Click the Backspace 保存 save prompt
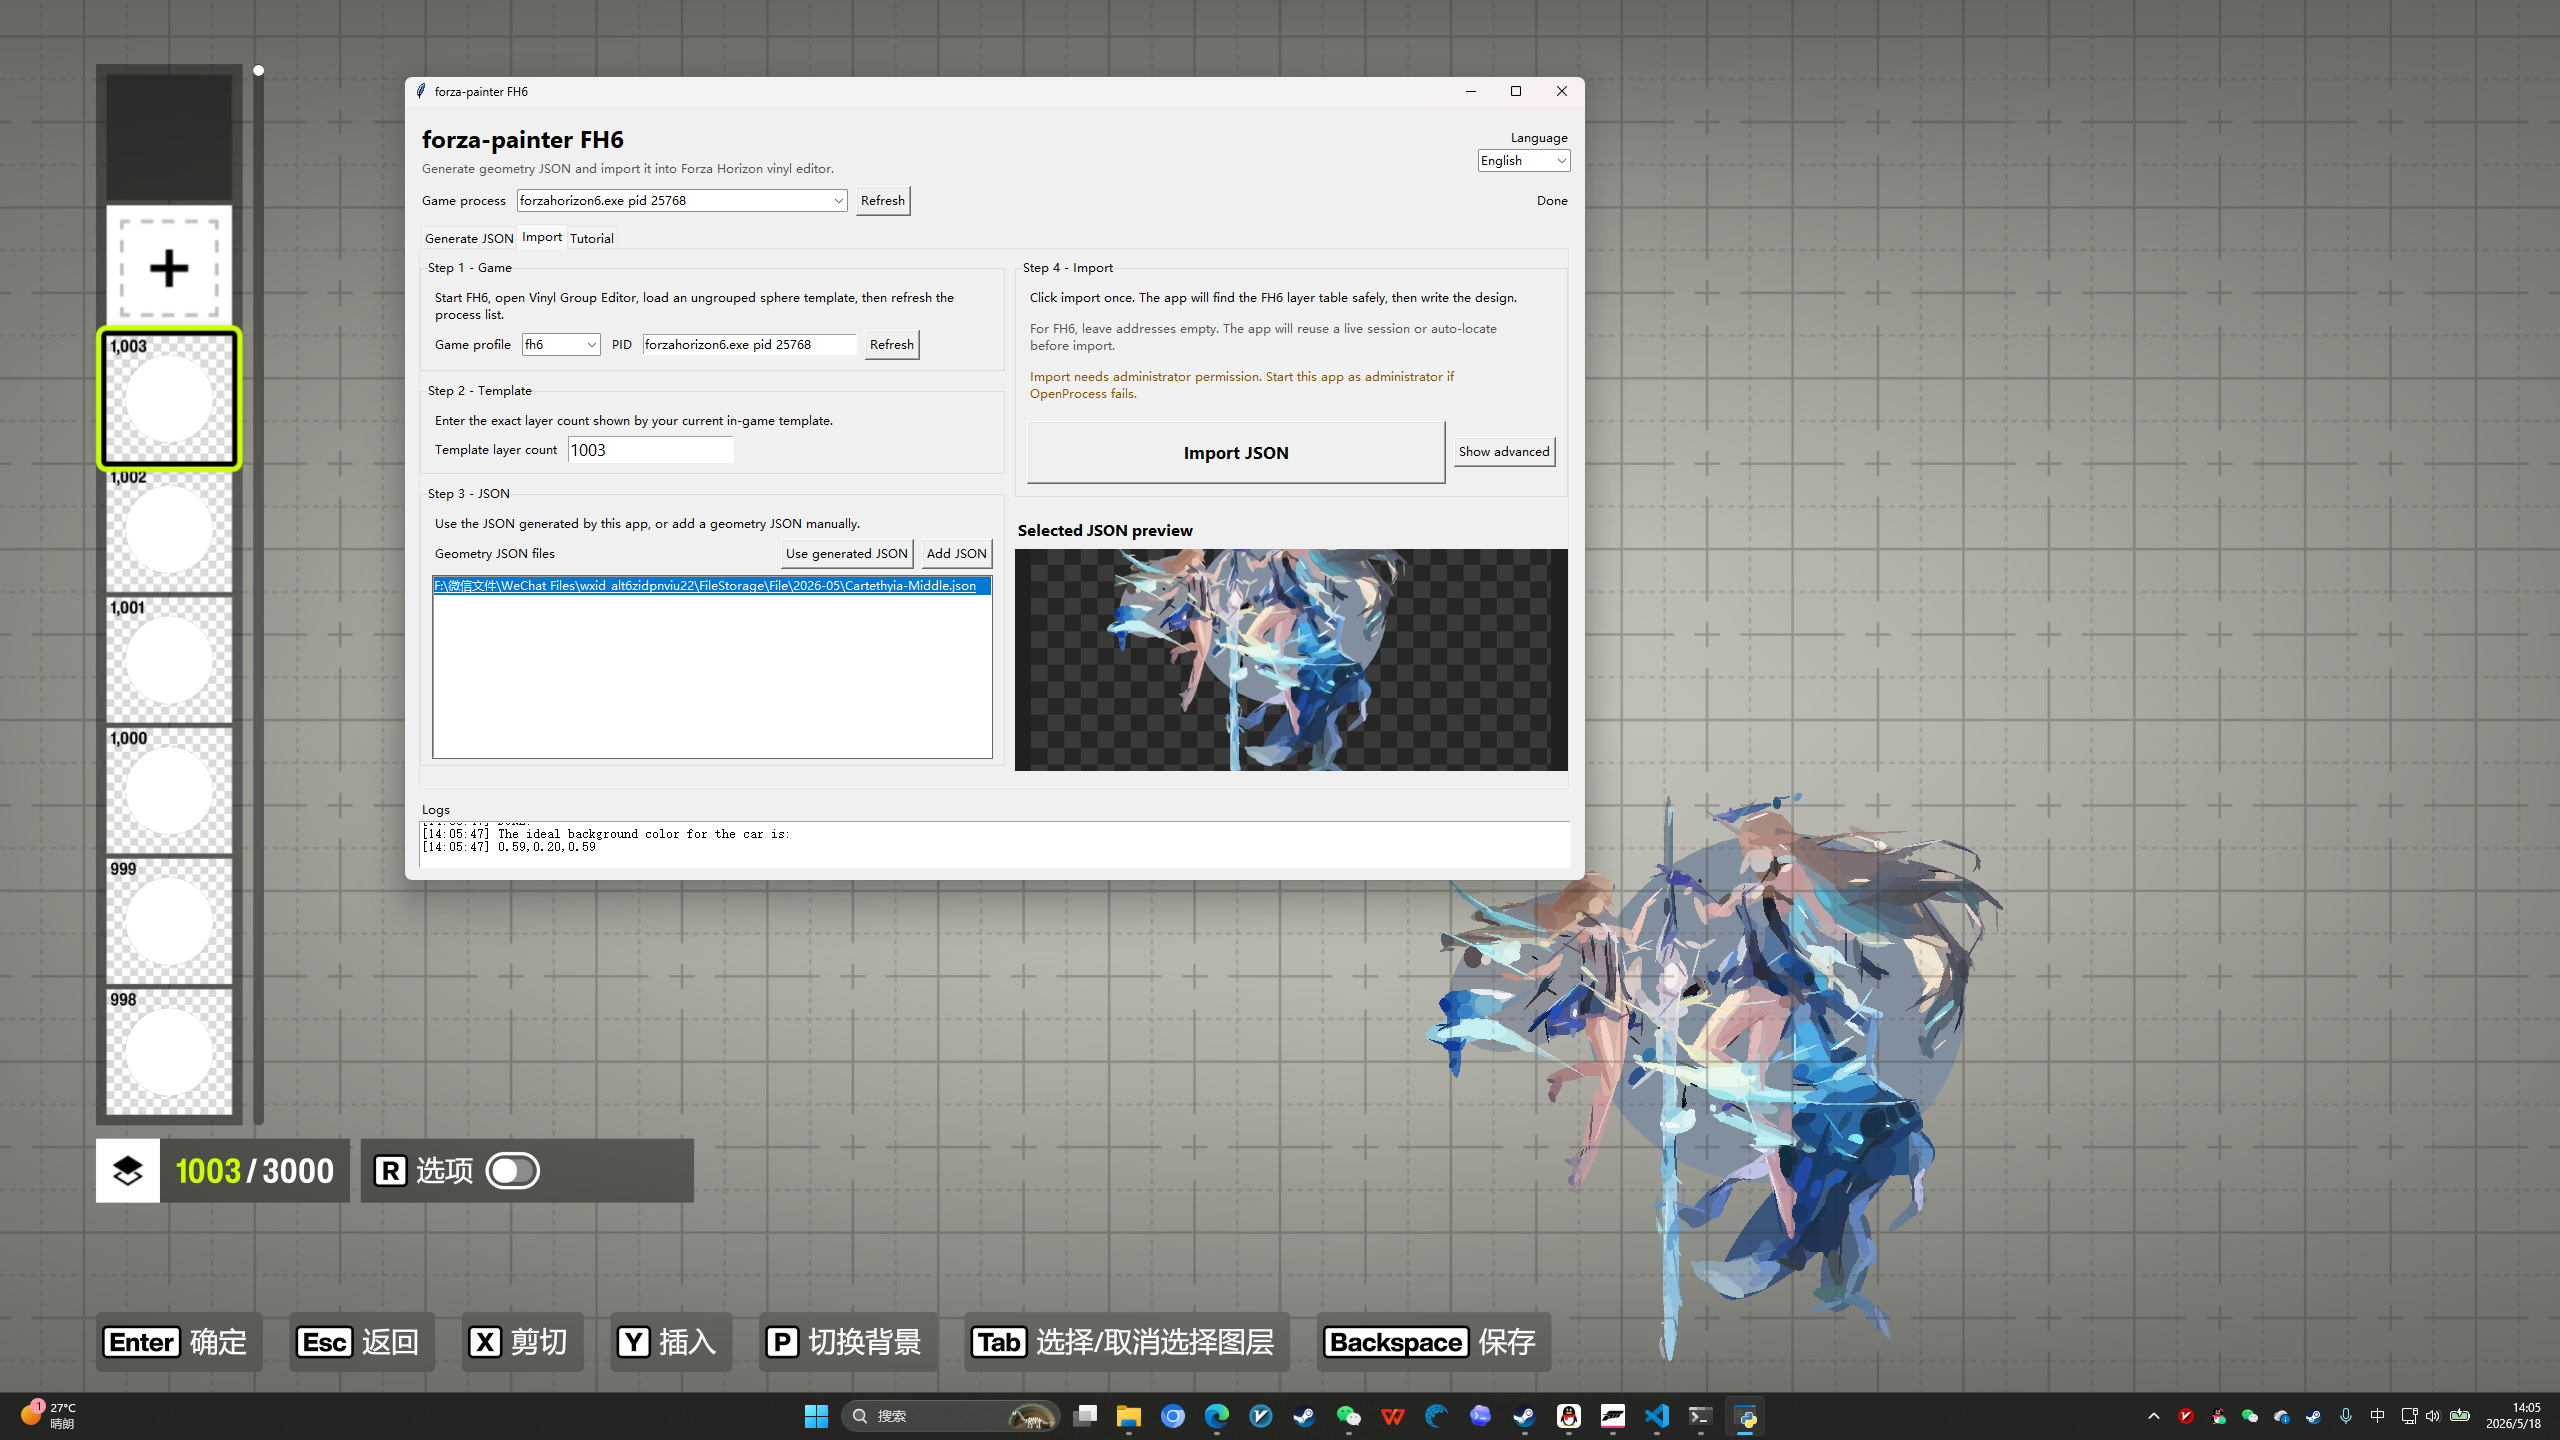This screenshot has width=2560, height=1440. pos(1432,1341)
